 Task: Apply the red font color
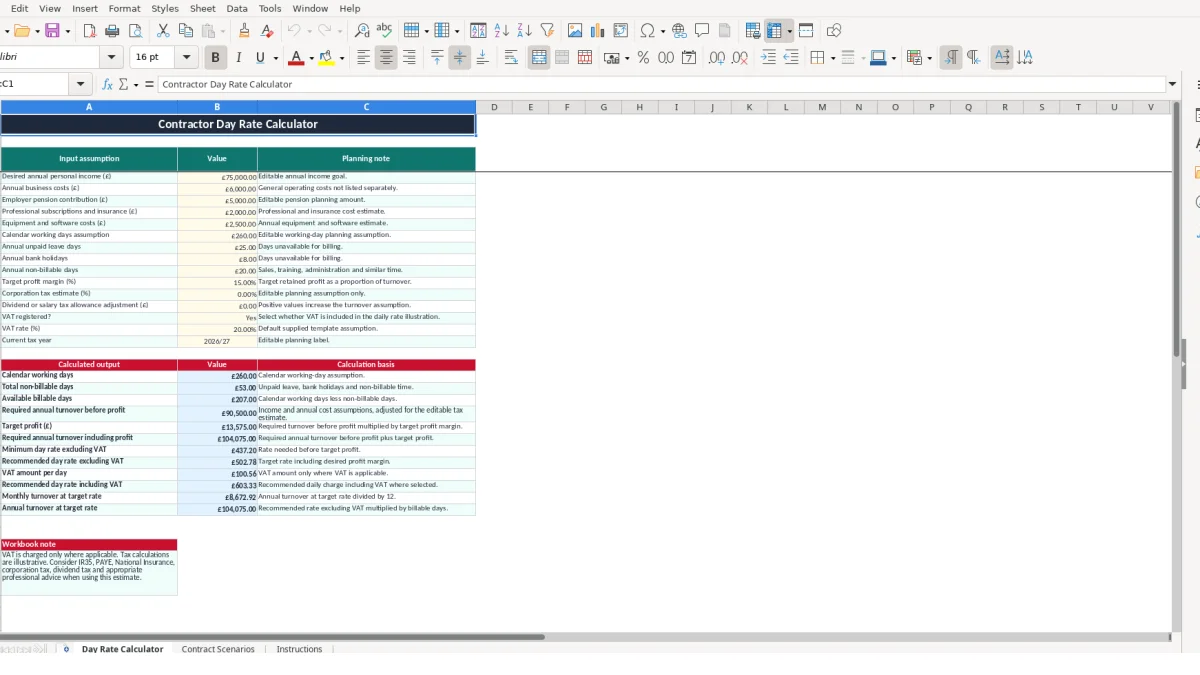click(x=295, y=58)
